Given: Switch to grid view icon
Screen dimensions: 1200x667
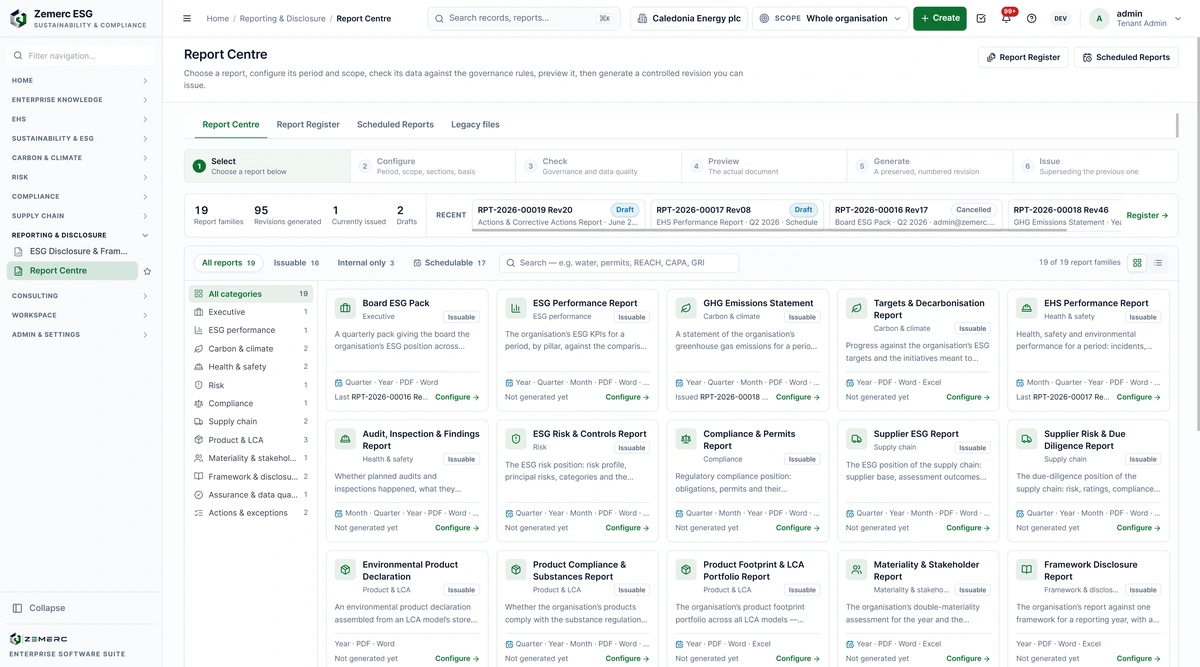Looking at the screenshot, I should point(1137,263).
